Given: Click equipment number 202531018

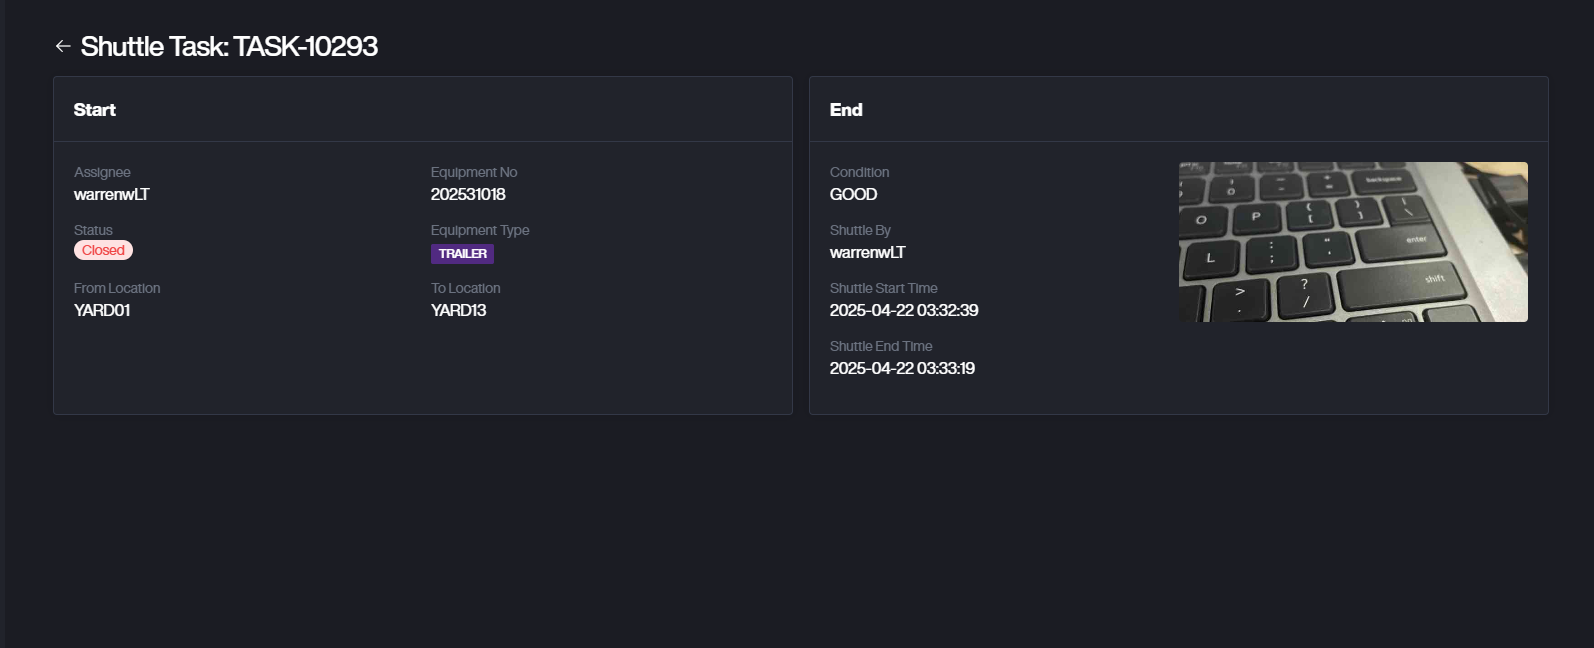Looking at the screenshot, I should click(468, 194).
